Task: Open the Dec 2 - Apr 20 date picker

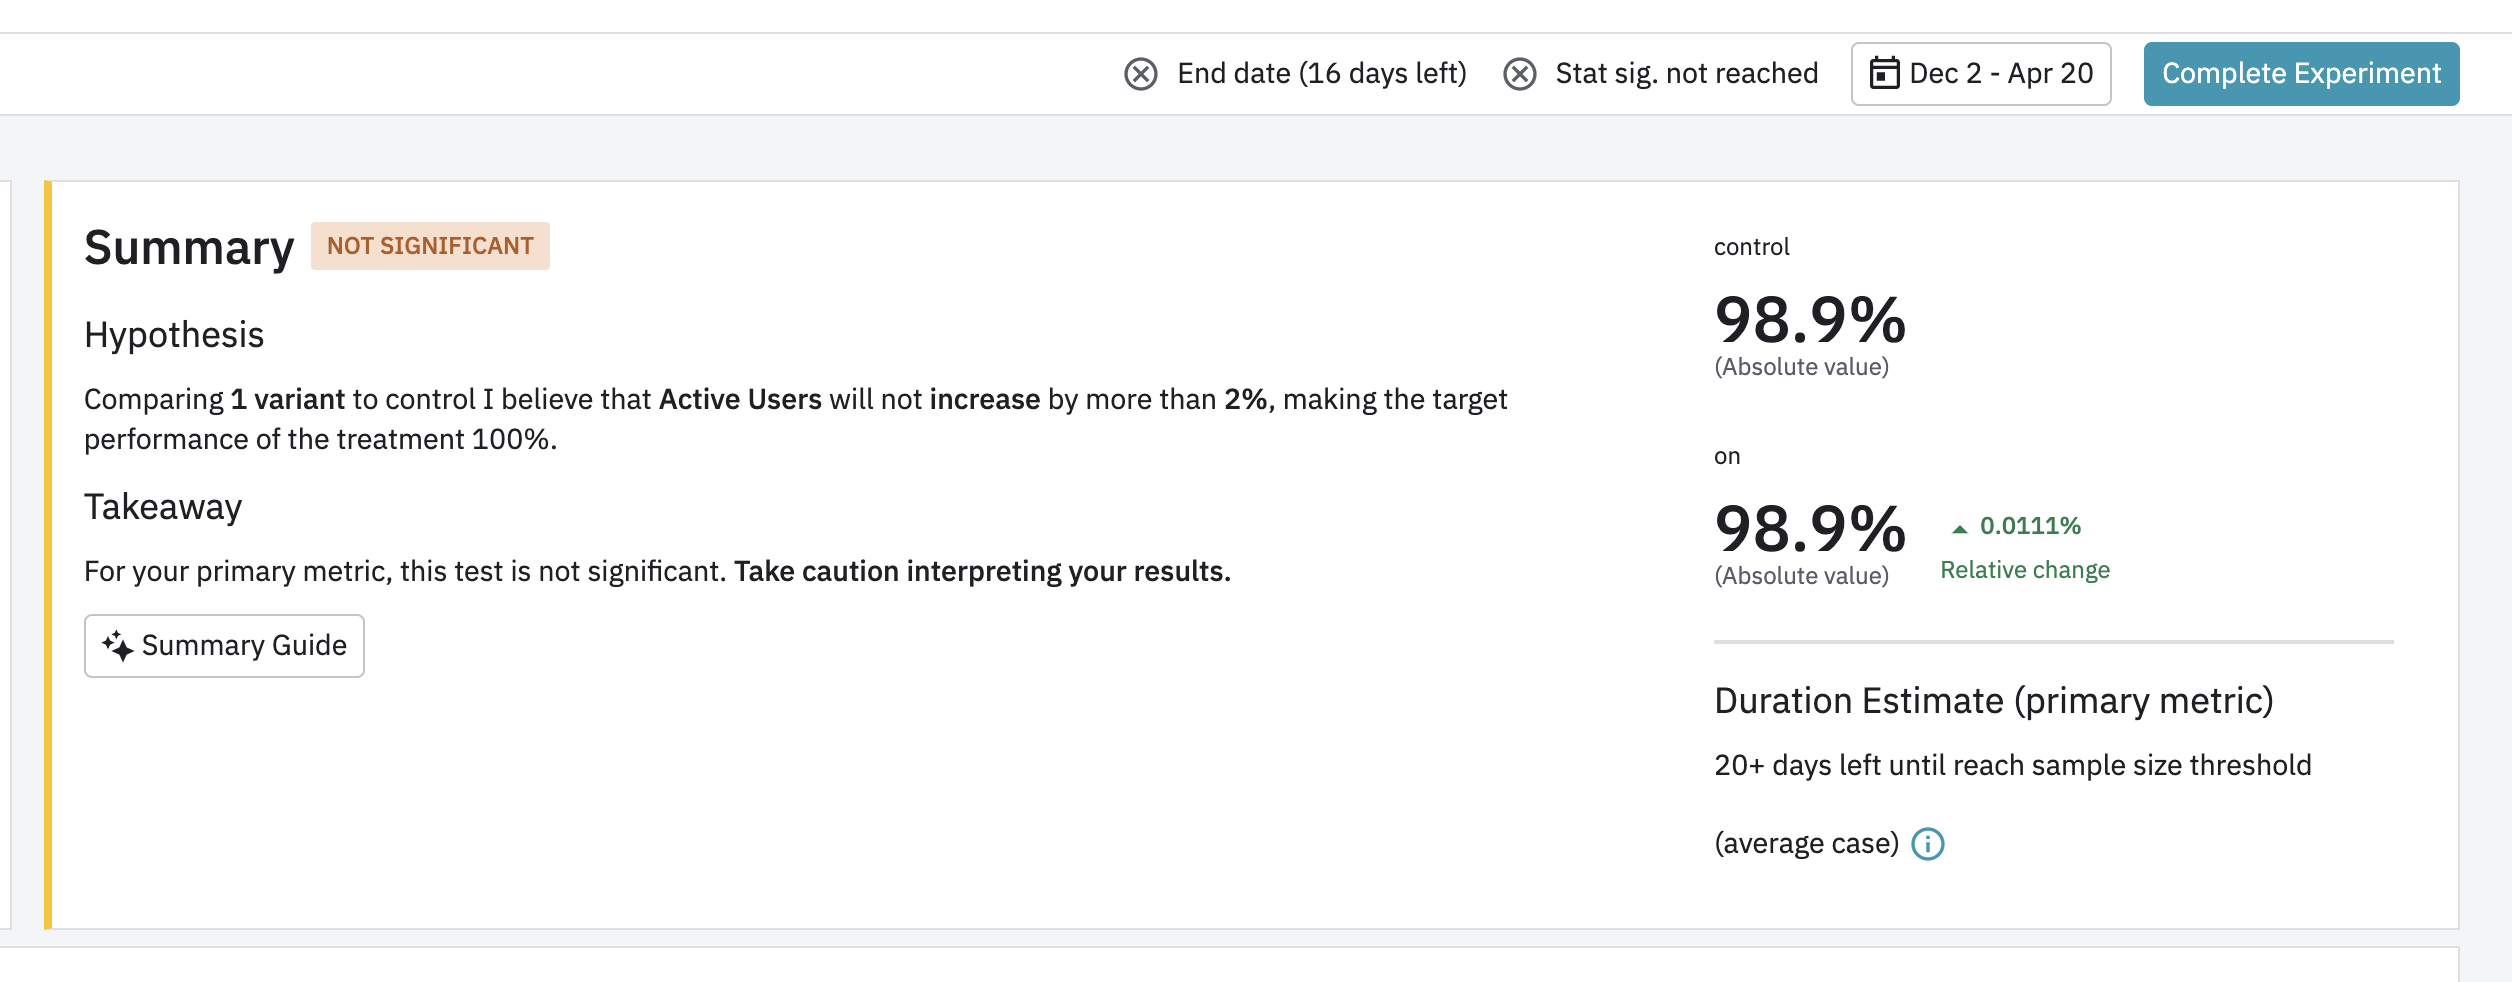Action: [x=1980, y=74]
